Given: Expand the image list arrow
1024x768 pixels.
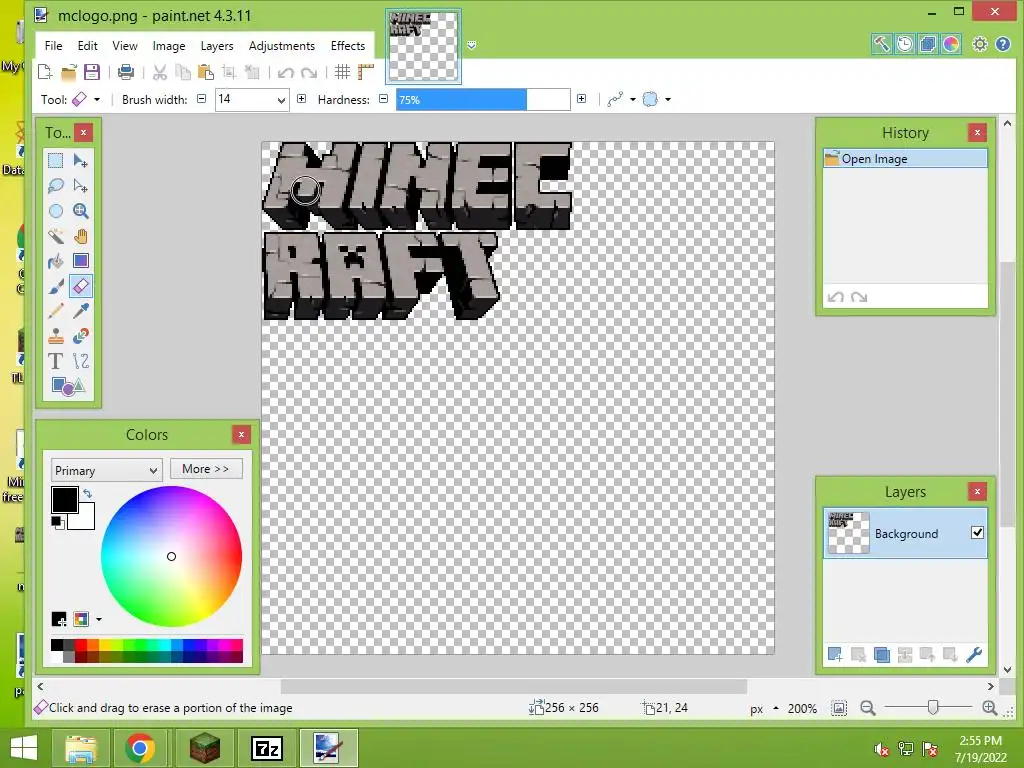Looking at the screenshot, I should (x=472, y=45).
